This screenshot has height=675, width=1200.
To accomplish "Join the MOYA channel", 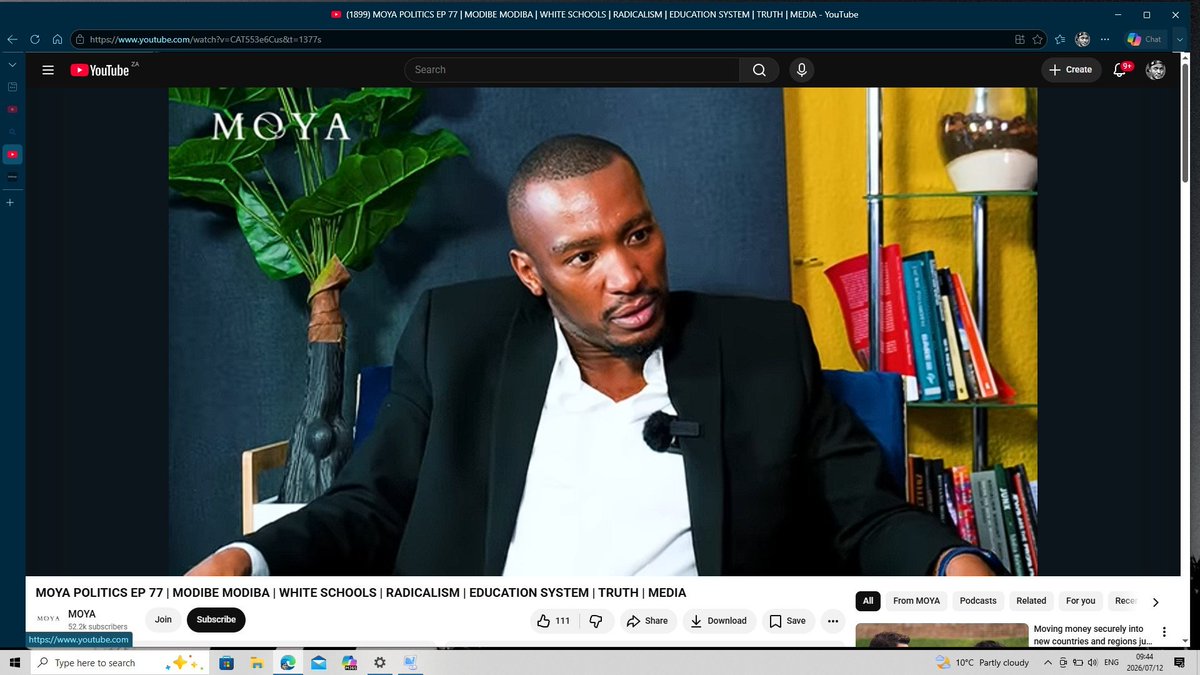I will [163, 620].
